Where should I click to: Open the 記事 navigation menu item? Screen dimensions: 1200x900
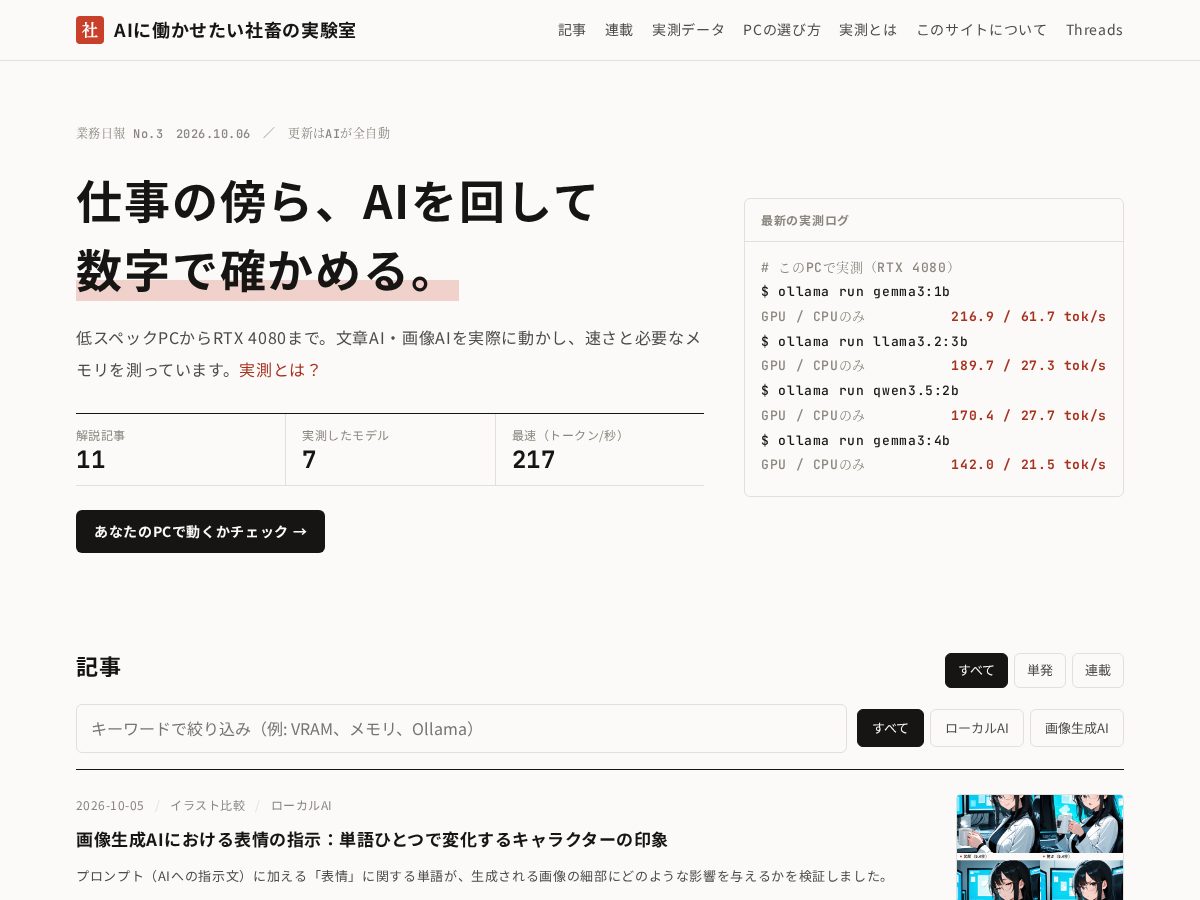click(x=572, y=30)
